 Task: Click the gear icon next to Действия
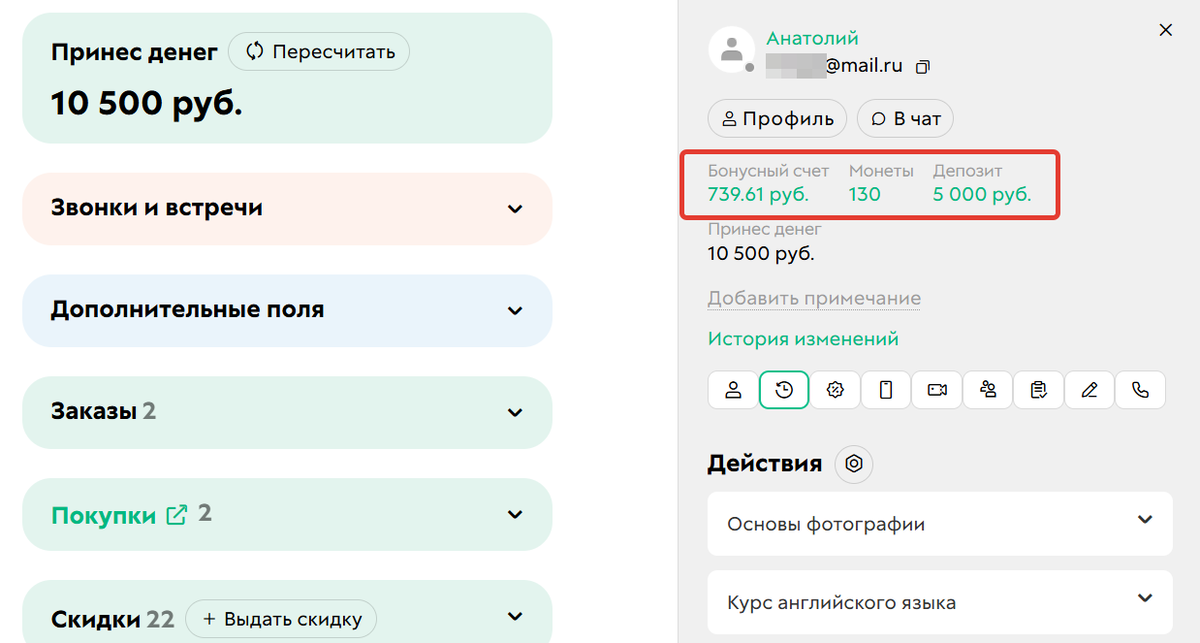[x=853, y=464]
